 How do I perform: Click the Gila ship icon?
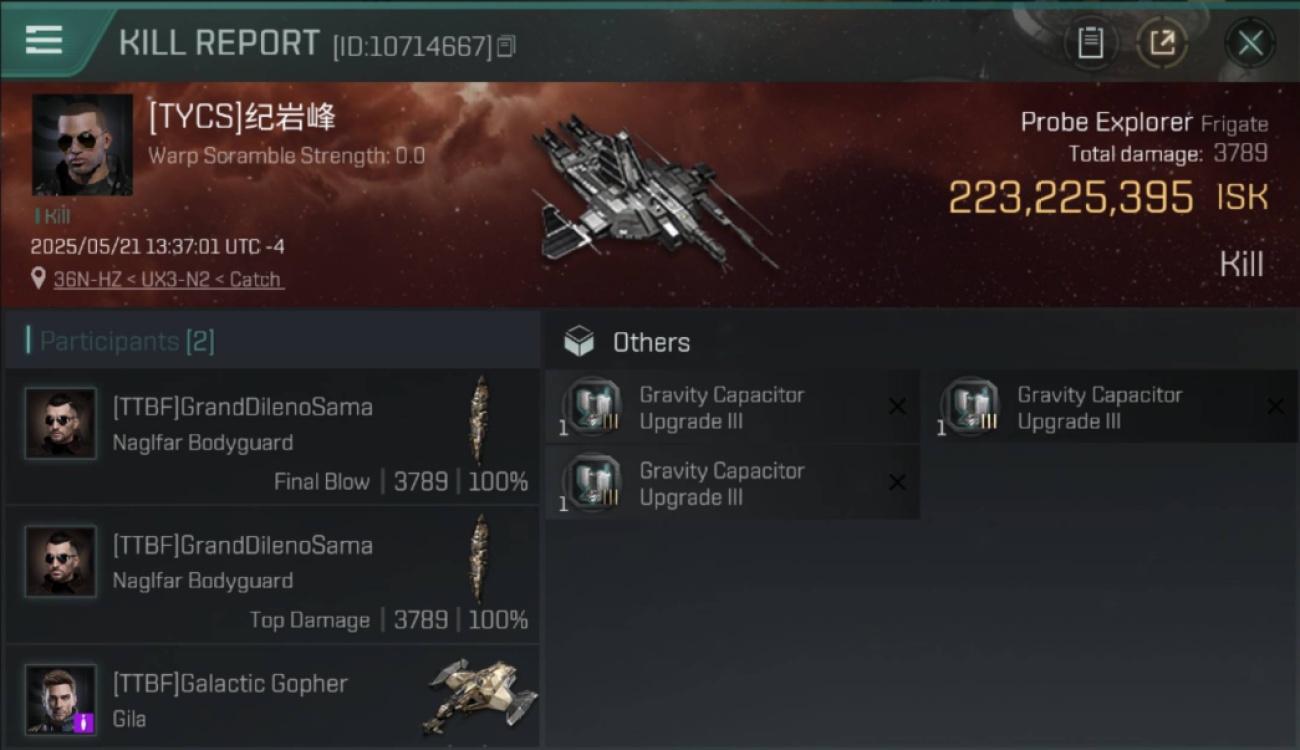[480, 696]
